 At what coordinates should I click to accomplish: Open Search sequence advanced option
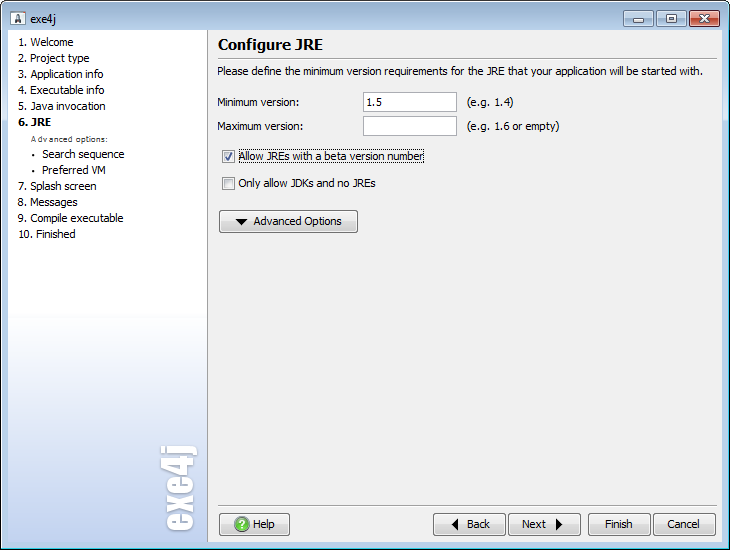(83, 154)
